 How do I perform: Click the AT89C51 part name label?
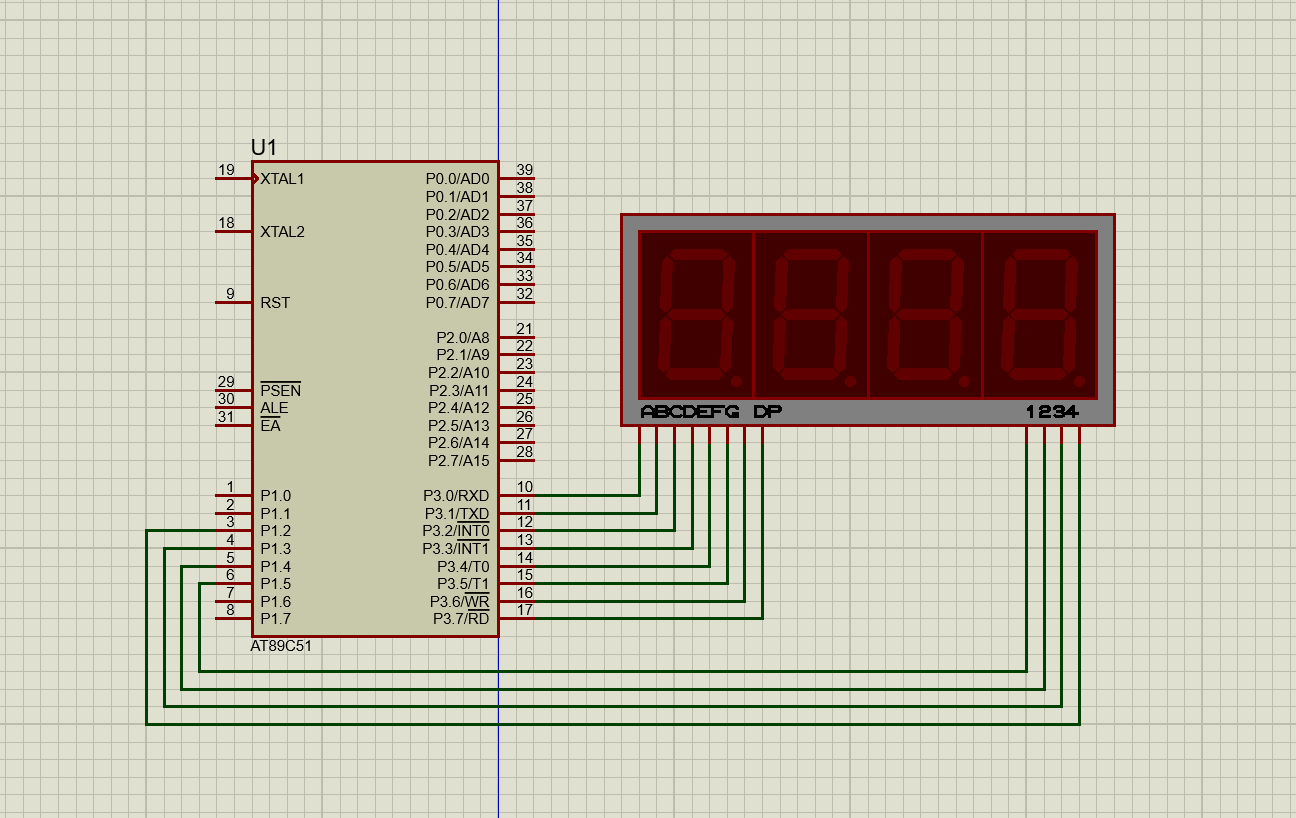click(x=281, y=646)
